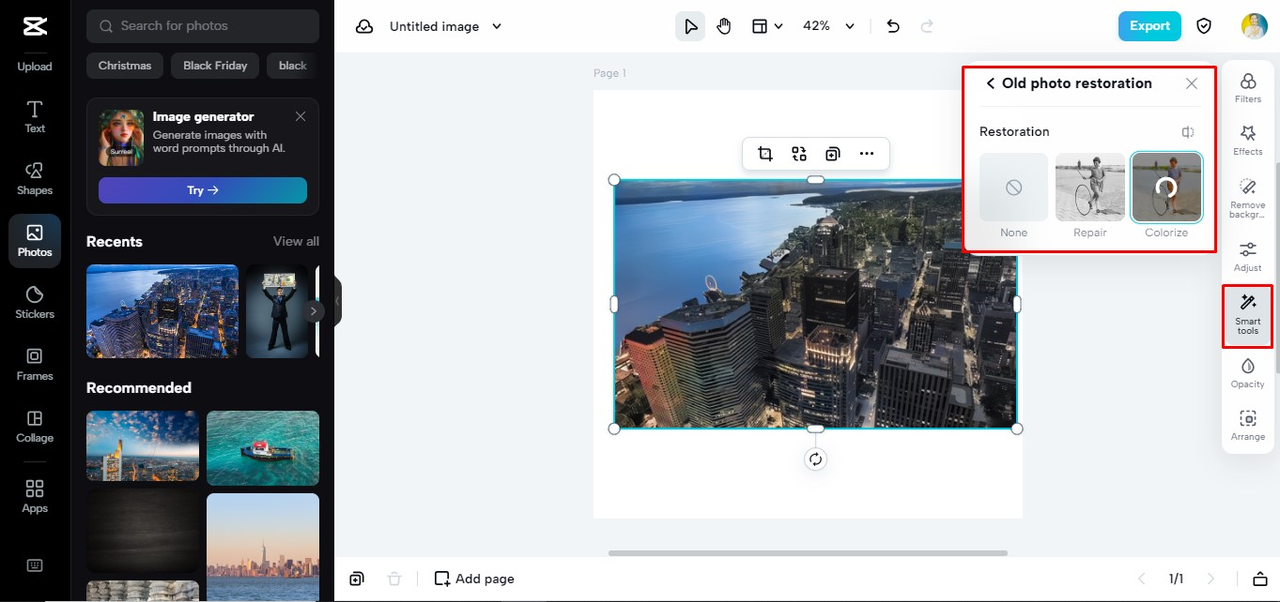Go to the previous page arrow
This screenshot has height=602, width=1280.
point(1142,579)
